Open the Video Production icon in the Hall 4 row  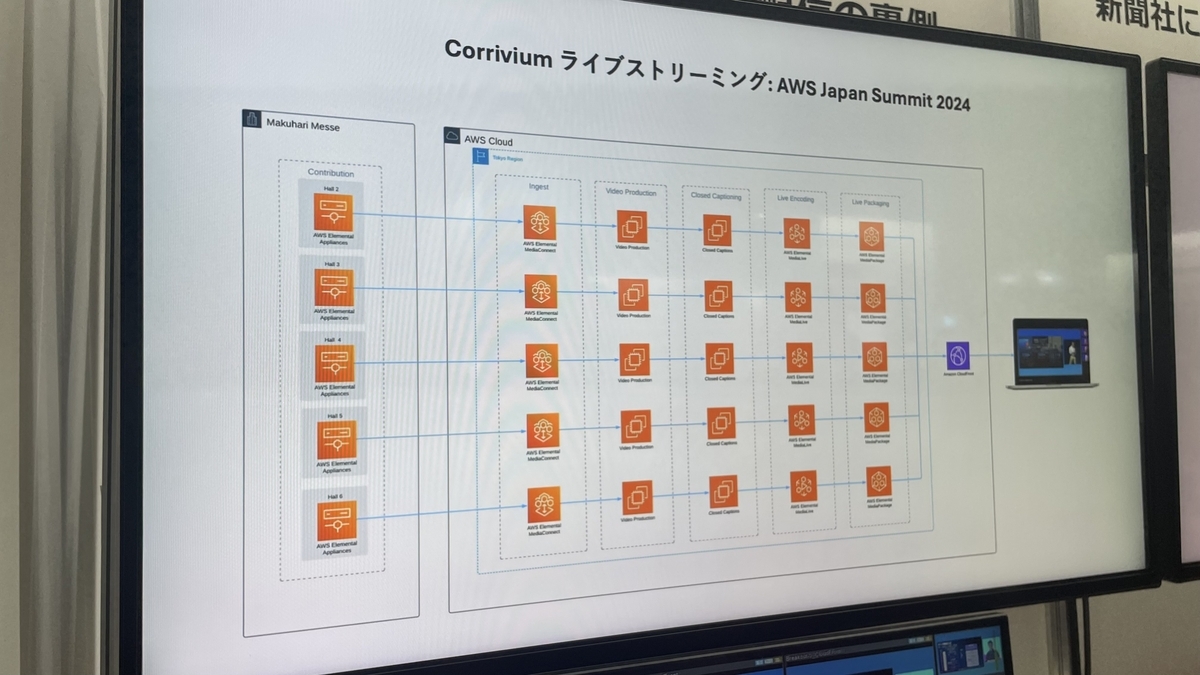(635, 360)
